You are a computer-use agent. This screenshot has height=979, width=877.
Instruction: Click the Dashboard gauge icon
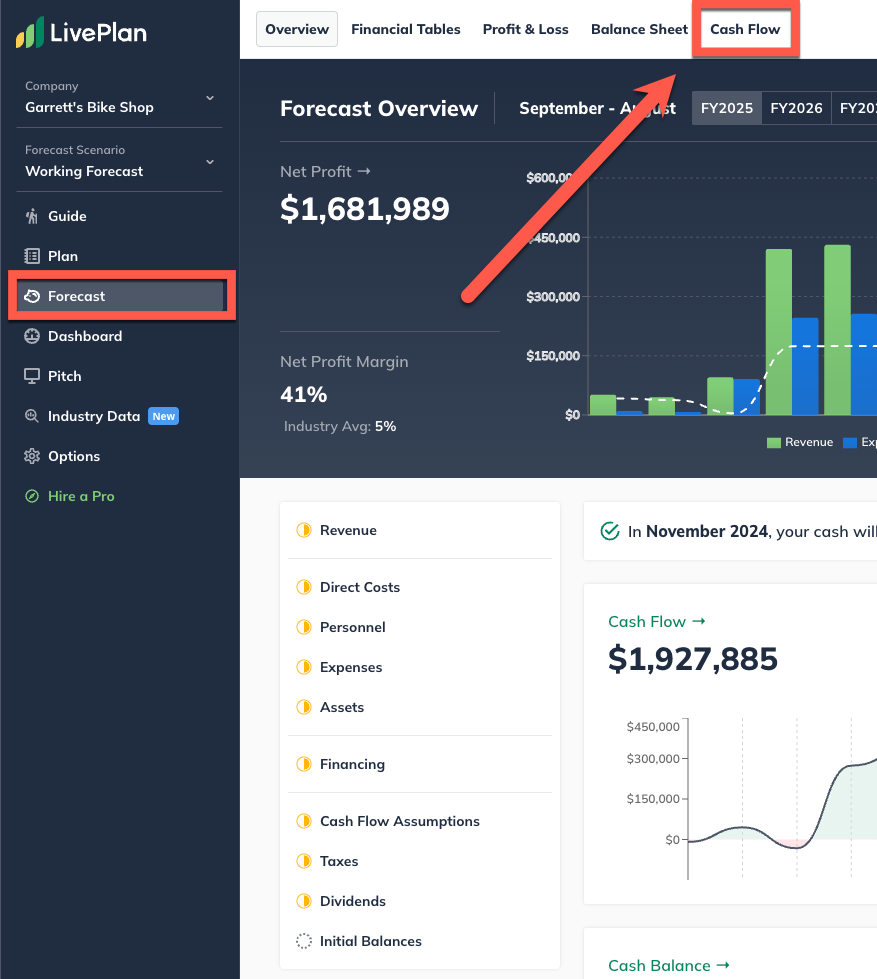point(32,336)
